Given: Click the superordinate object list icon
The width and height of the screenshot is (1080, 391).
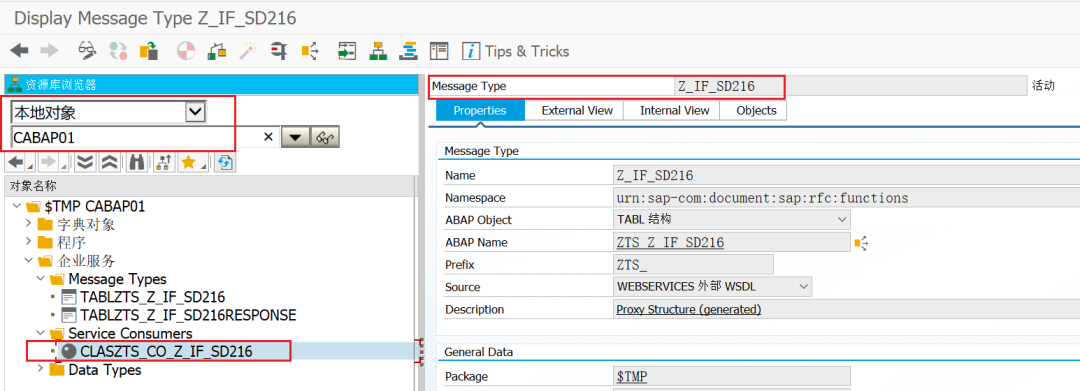Looking at the screenshot, I should 163,162.
